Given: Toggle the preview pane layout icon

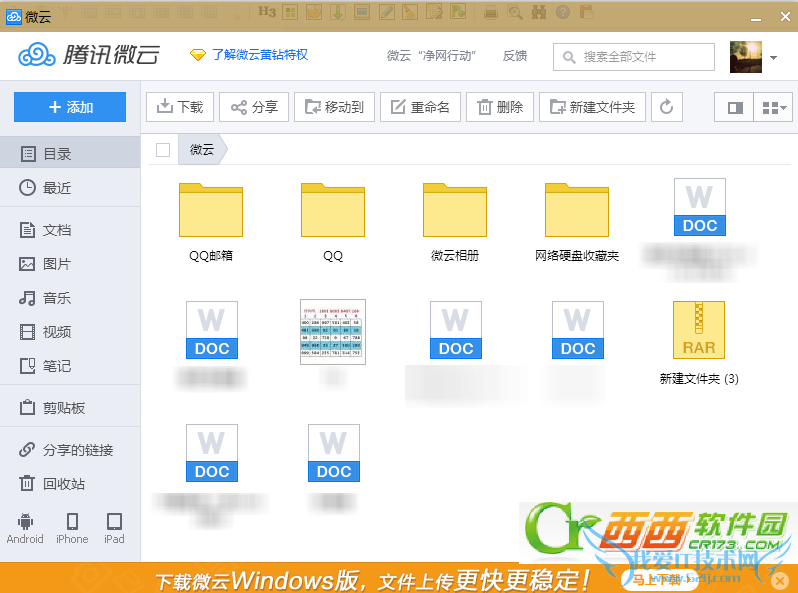Looking at the screenshot, I should pyautogui.click(x=734, y=107).
